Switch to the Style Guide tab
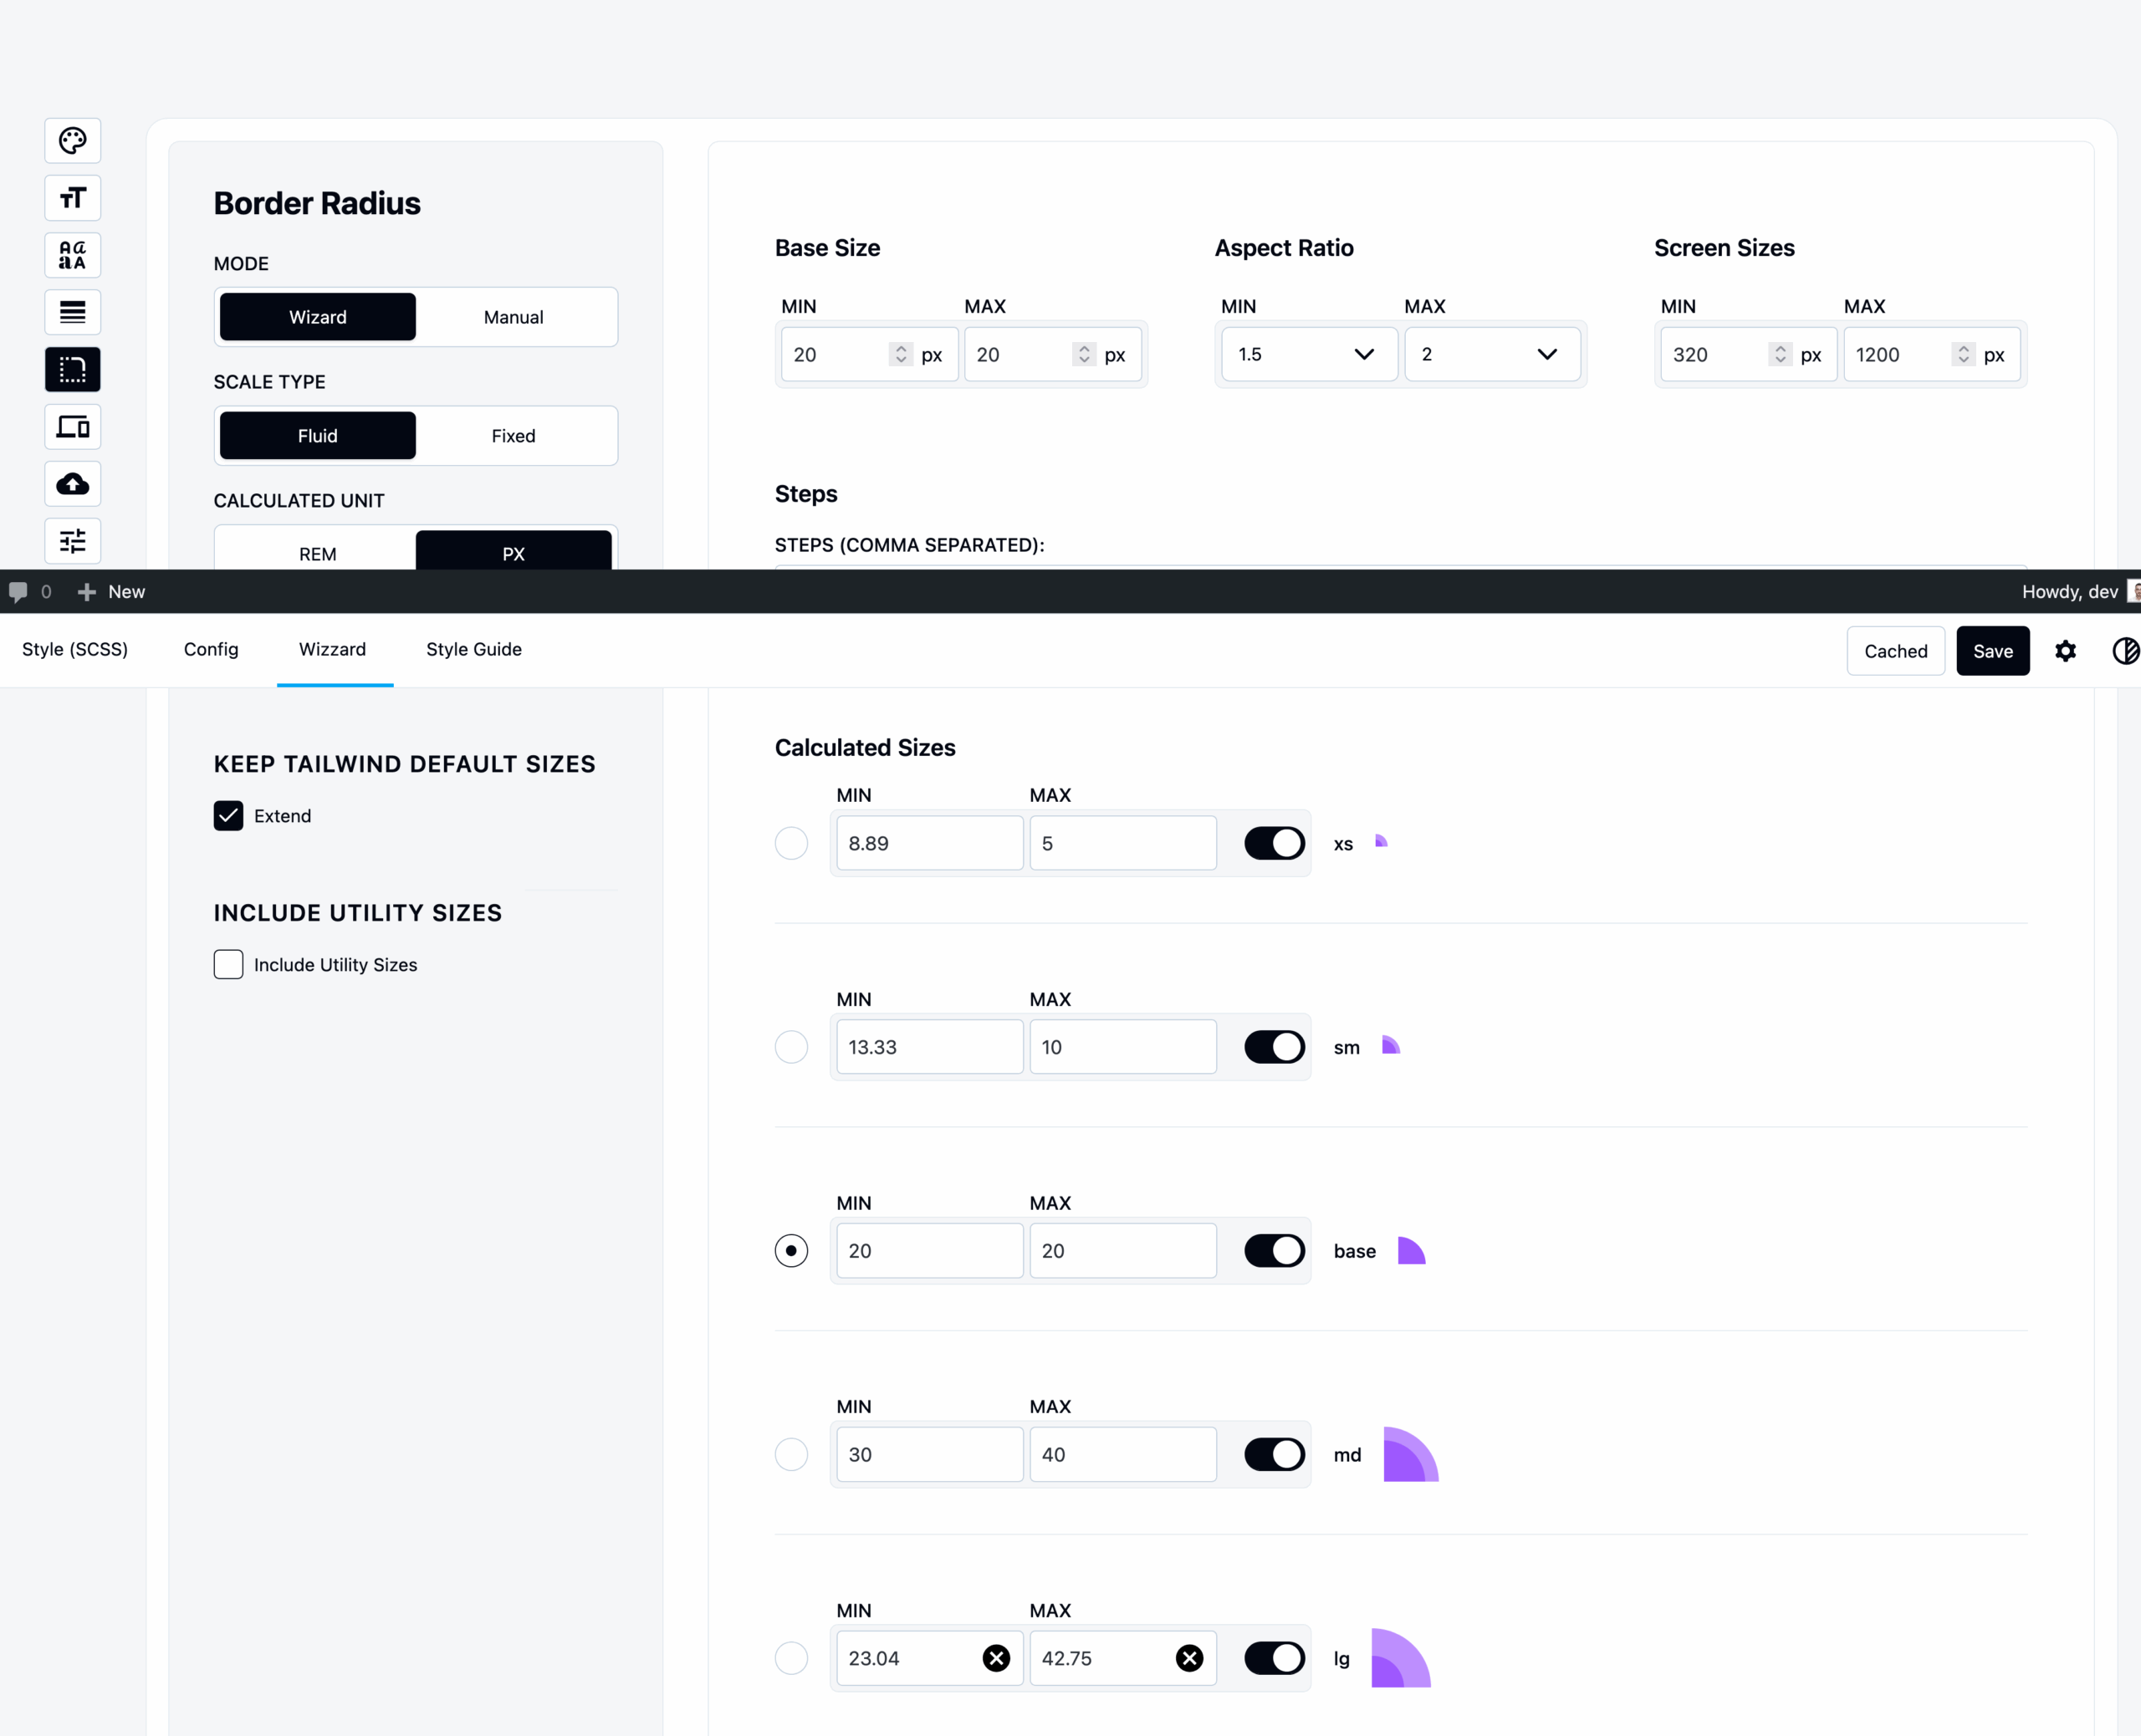 pos(473,649)
